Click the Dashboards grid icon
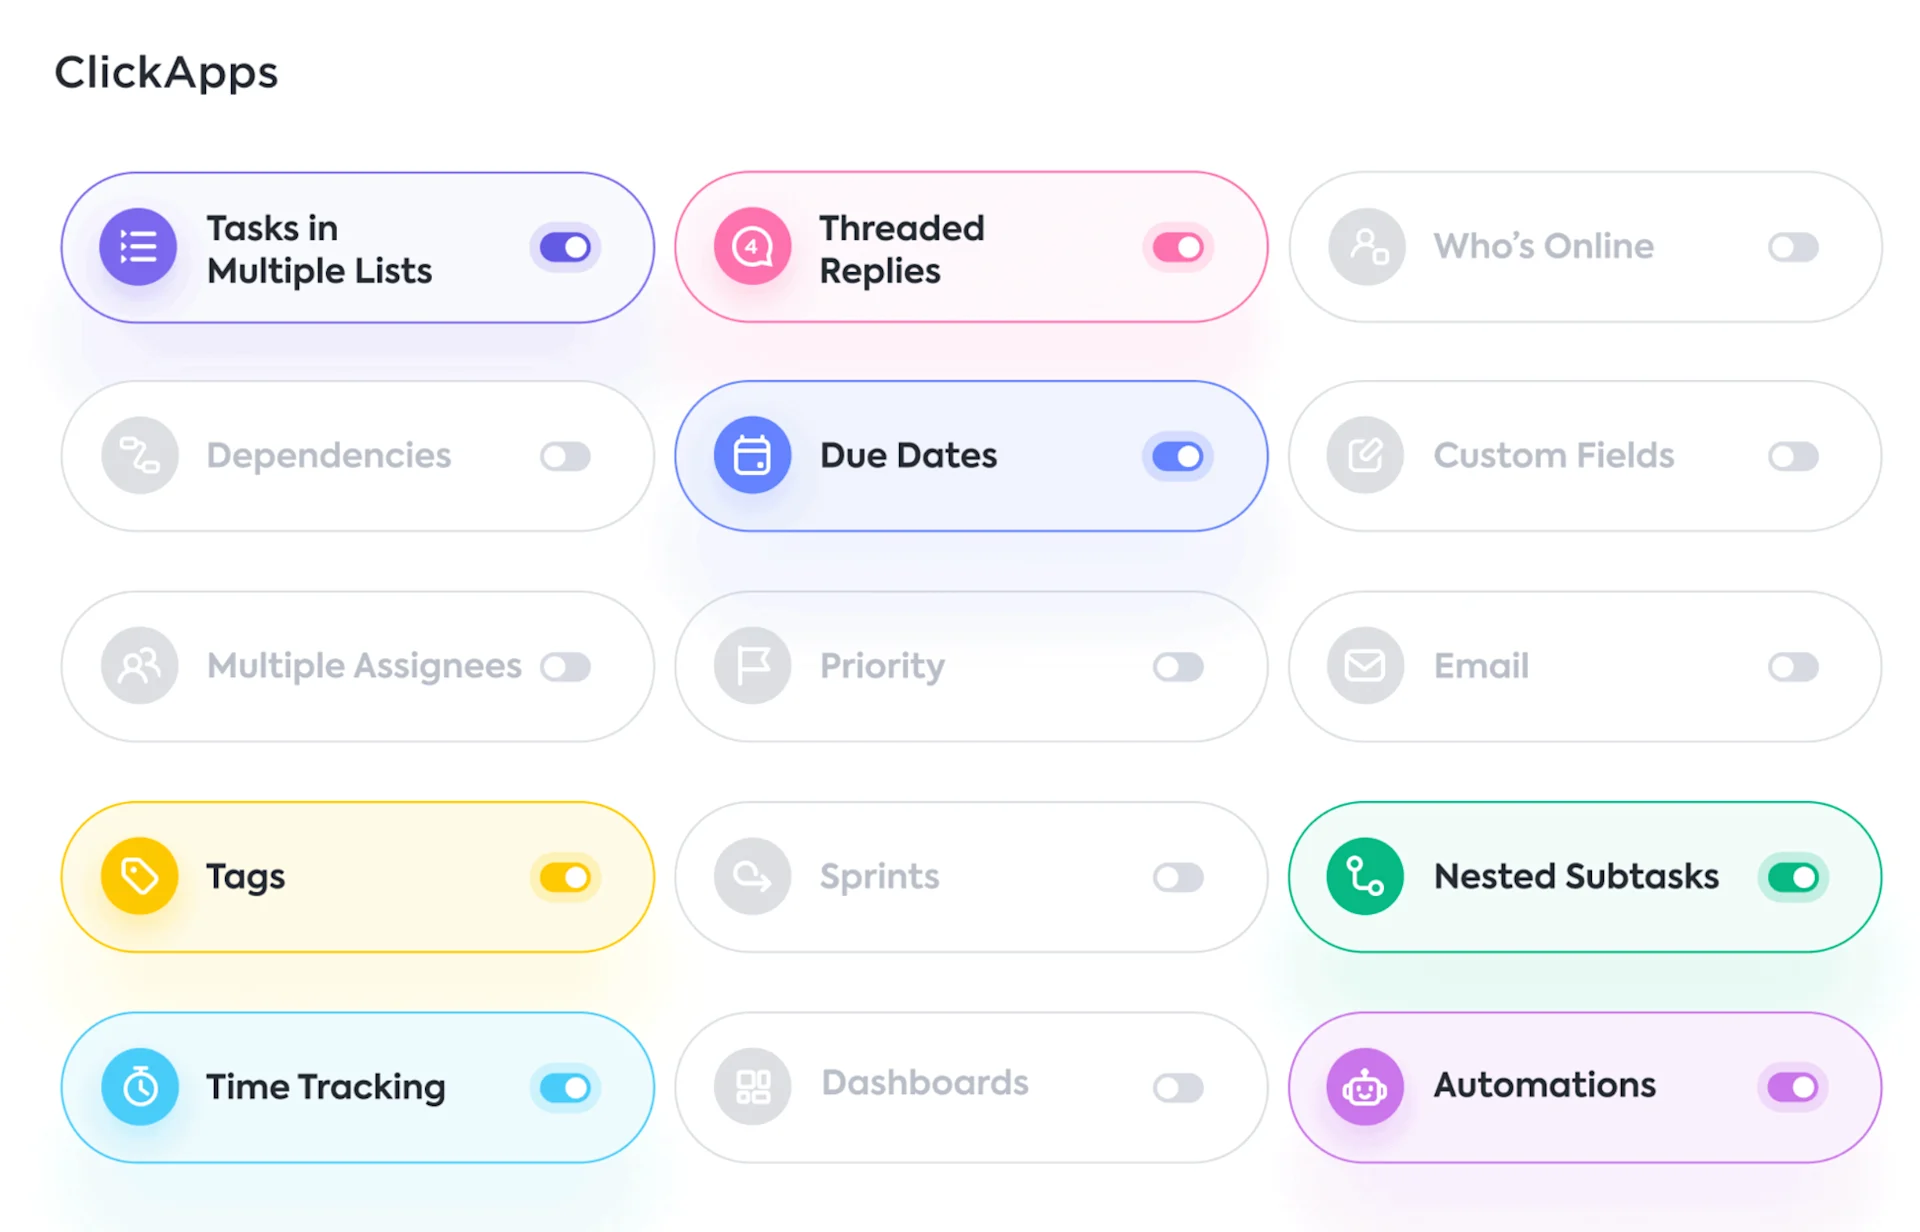This screenshot has height=1232, width=1920. (x=752, y=1087)
